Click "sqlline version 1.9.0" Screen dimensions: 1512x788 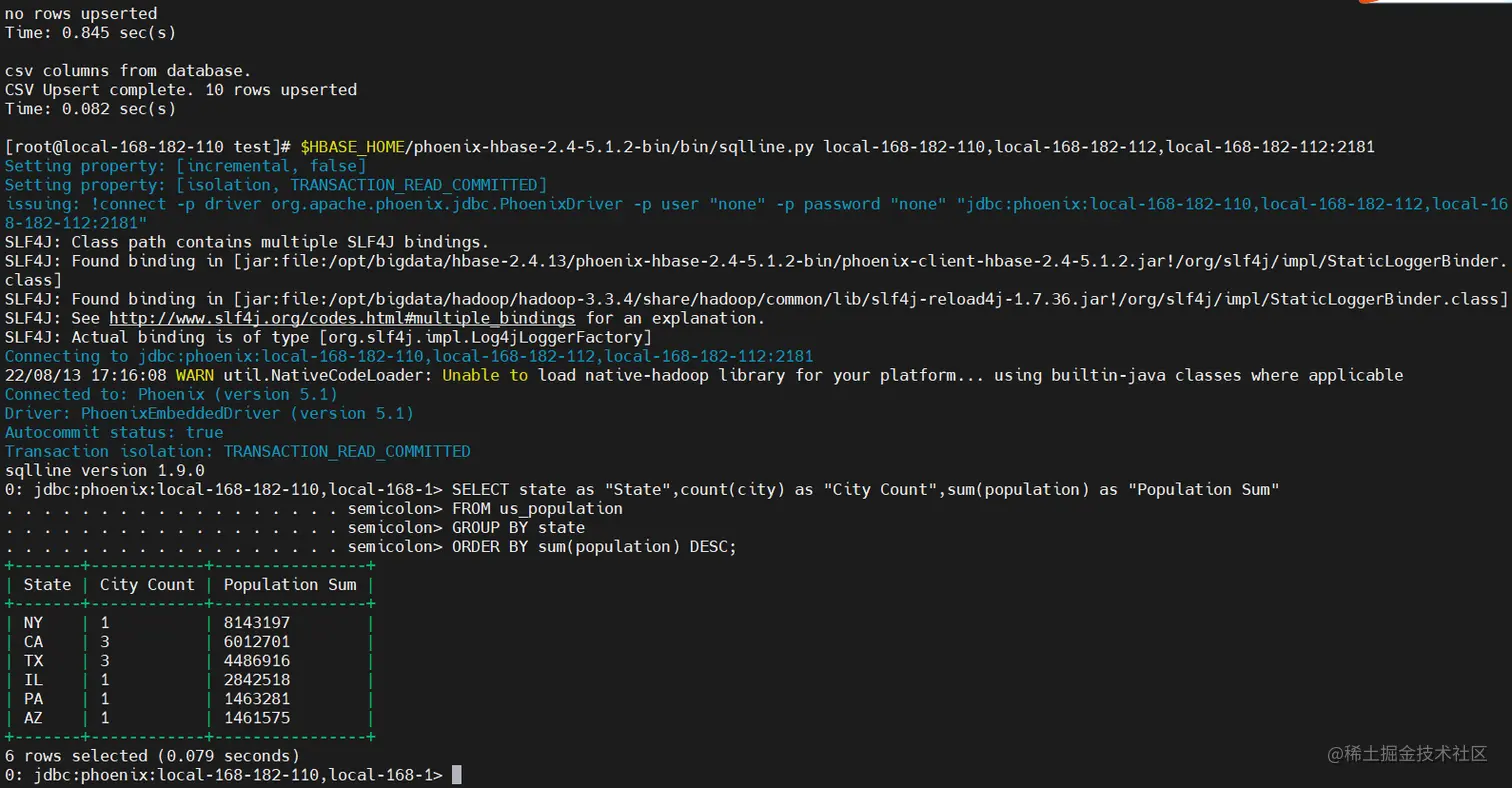coord(104,470)
